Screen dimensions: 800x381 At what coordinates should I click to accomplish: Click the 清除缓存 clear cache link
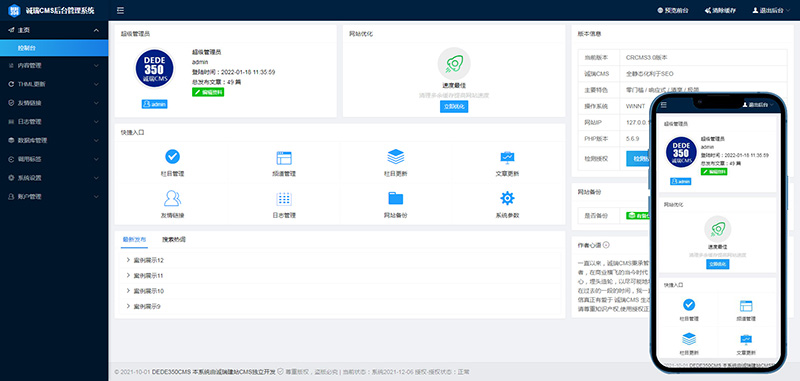click(720, 10)
